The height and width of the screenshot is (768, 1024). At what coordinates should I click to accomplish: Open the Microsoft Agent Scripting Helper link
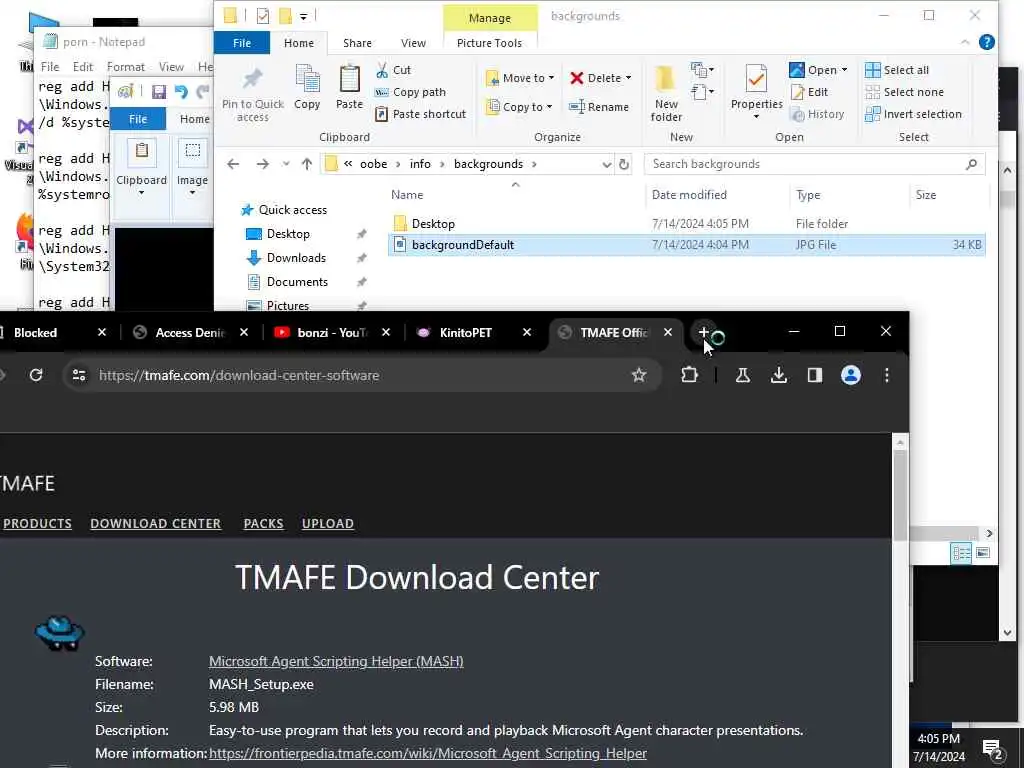[x=336, y=662]
